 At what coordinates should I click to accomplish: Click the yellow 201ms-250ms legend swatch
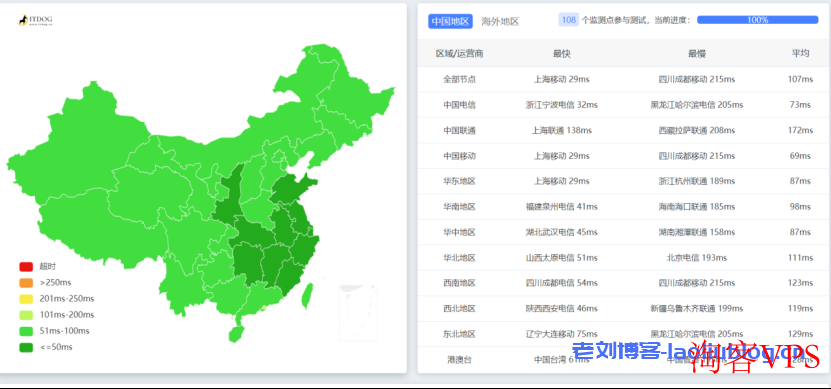click(26, 299)
